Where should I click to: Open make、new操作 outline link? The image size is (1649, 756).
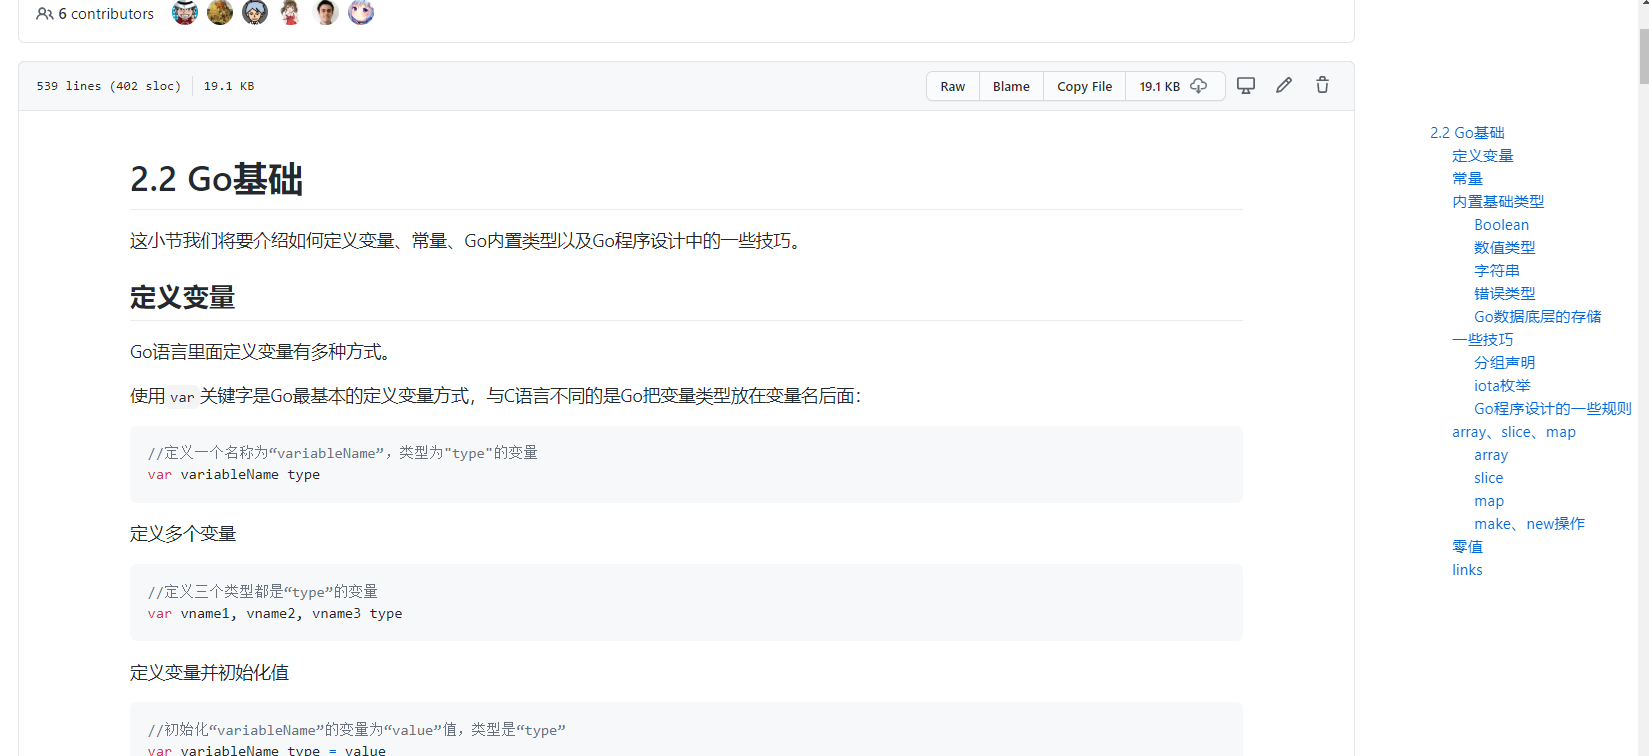1529,524
